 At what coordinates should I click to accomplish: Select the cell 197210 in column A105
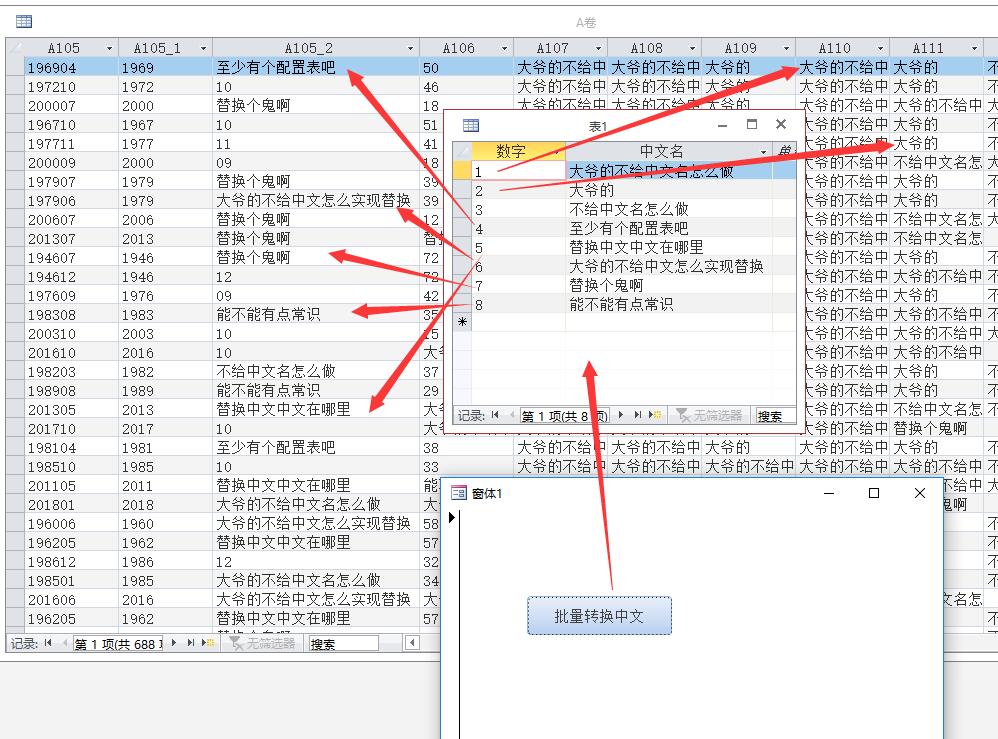pos(71,87)
